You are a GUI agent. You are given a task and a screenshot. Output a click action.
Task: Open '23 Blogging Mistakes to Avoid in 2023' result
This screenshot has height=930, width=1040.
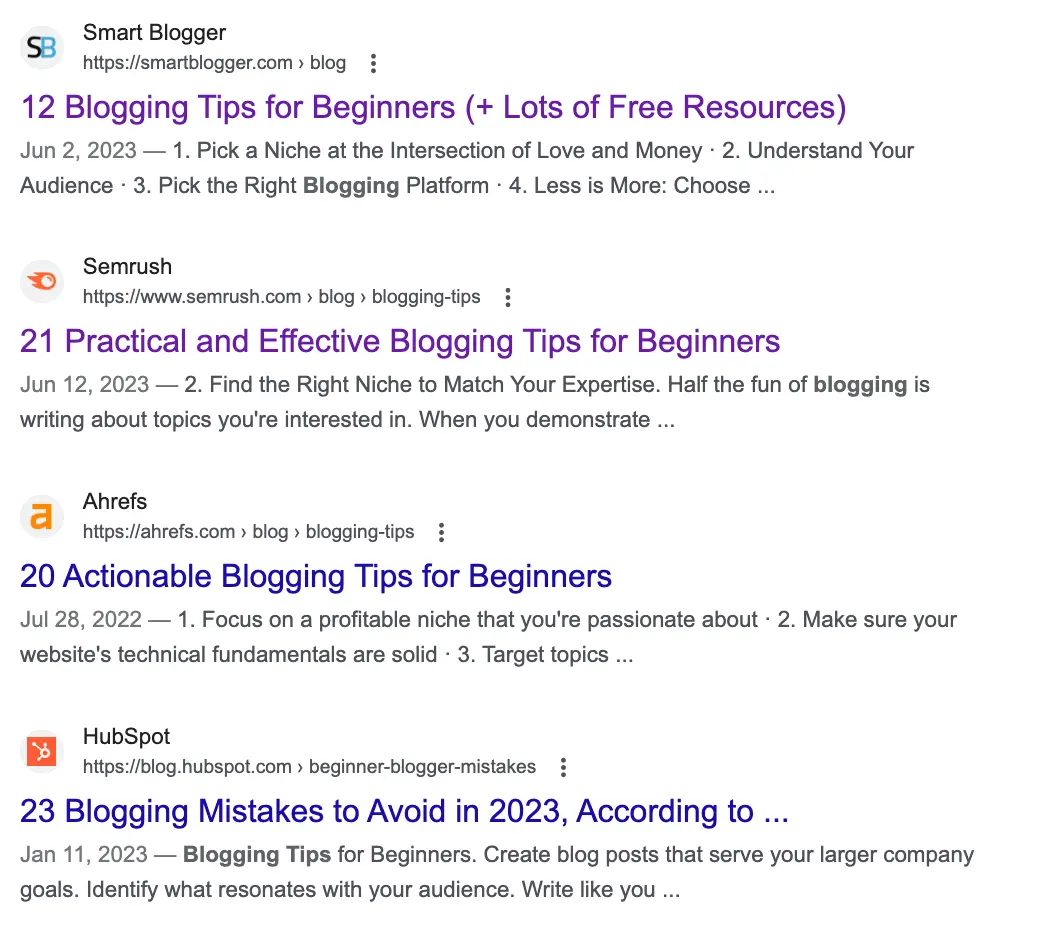pos(405,811)
